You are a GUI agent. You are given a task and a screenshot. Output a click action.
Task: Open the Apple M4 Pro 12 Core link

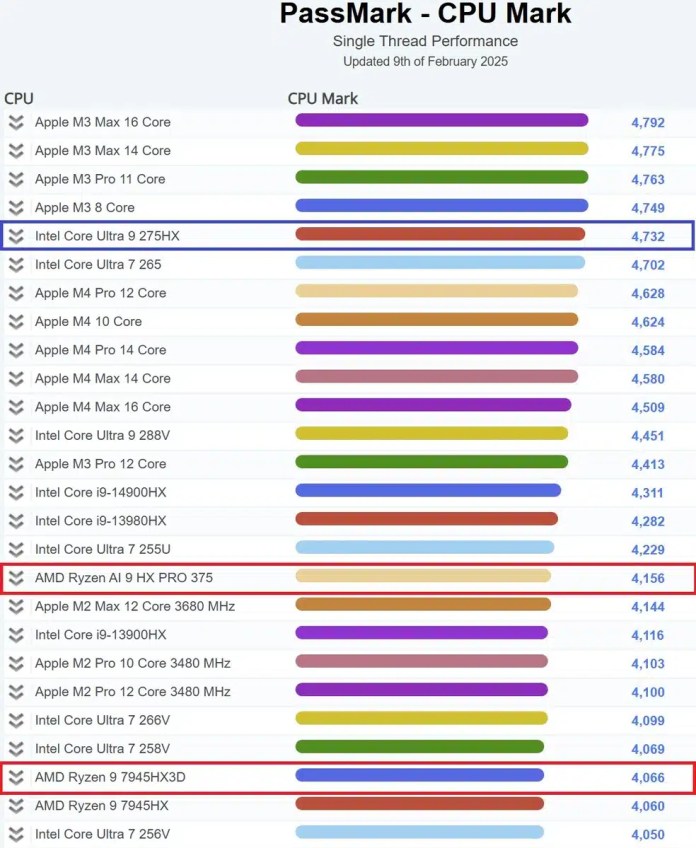pos(101,293)
